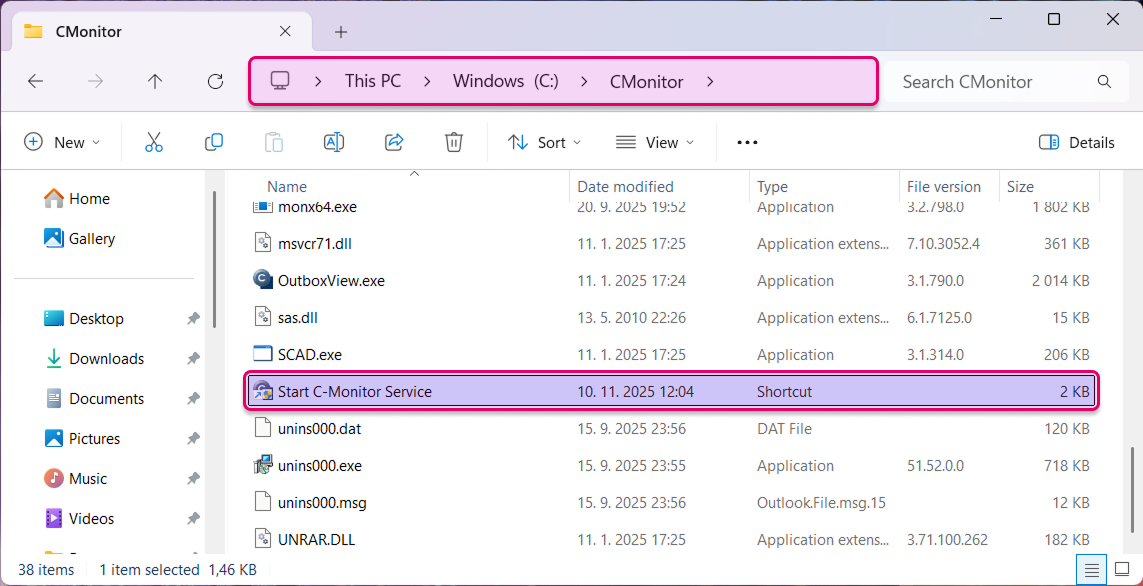Click the Paste clipboard icon
The width and height of the screenshot is (1143, 586).
(274, 142)
